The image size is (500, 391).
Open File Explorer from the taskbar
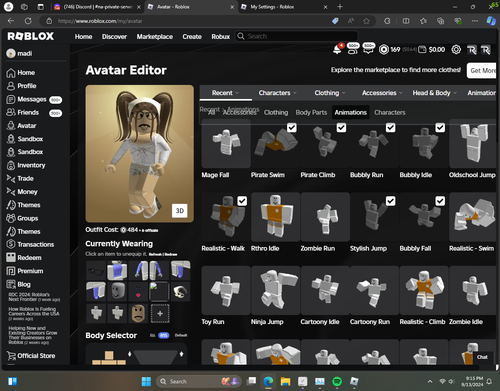(x=285, y=381)
